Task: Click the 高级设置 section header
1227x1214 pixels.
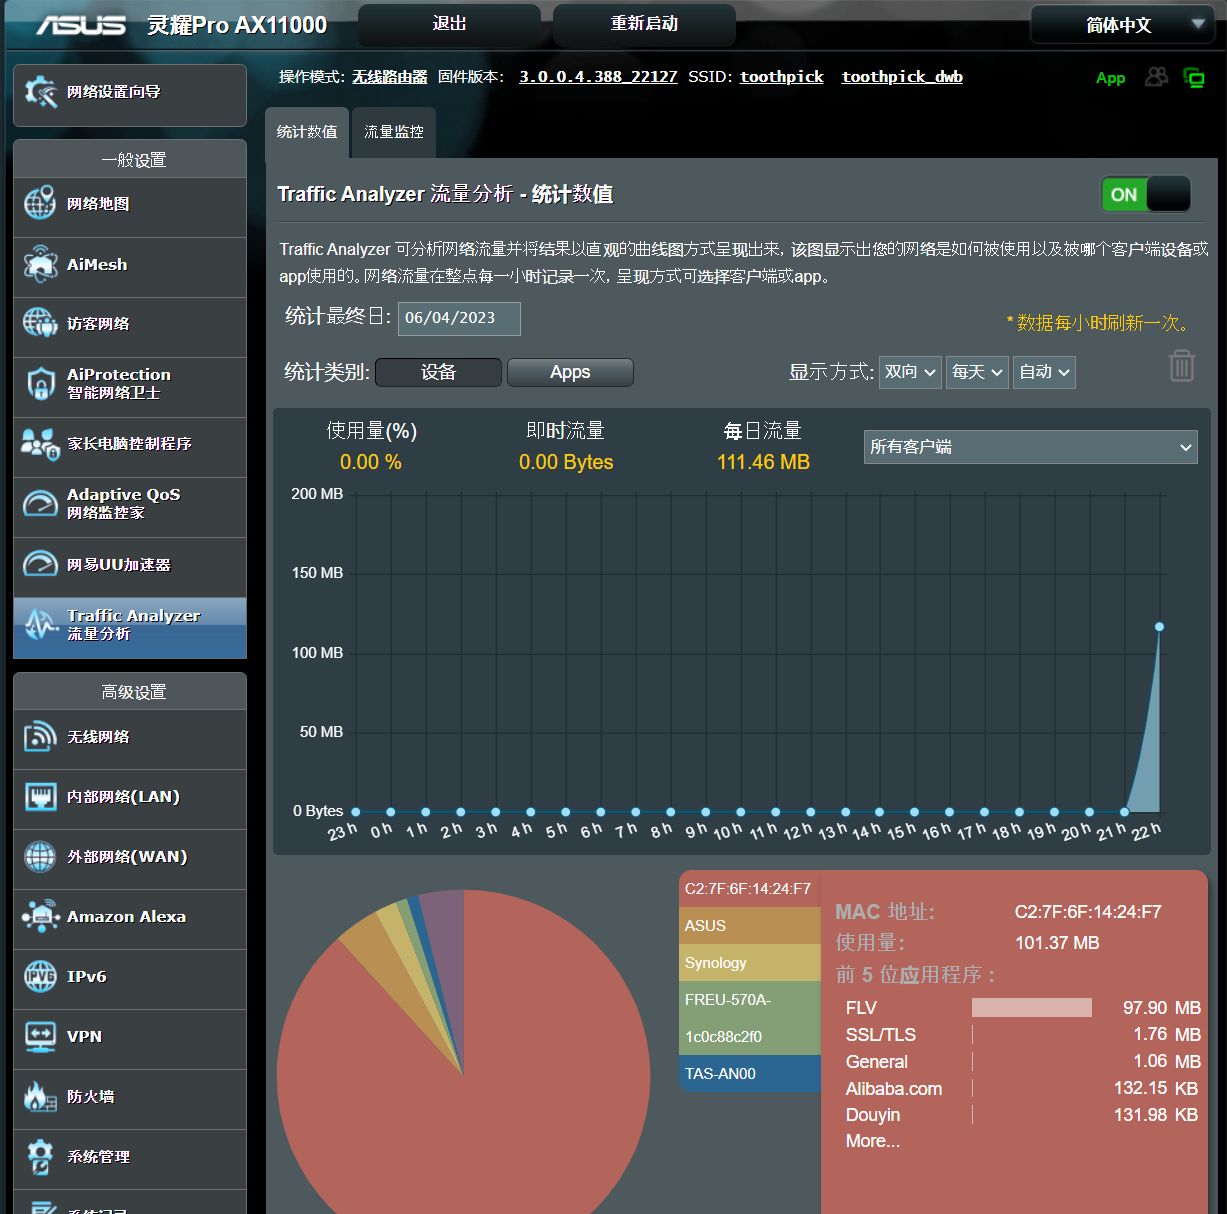Action: tap(130, 691)
